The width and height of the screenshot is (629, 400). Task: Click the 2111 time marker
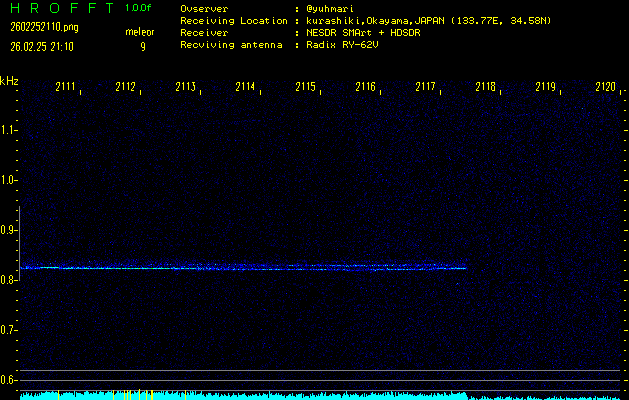(66, 87)
